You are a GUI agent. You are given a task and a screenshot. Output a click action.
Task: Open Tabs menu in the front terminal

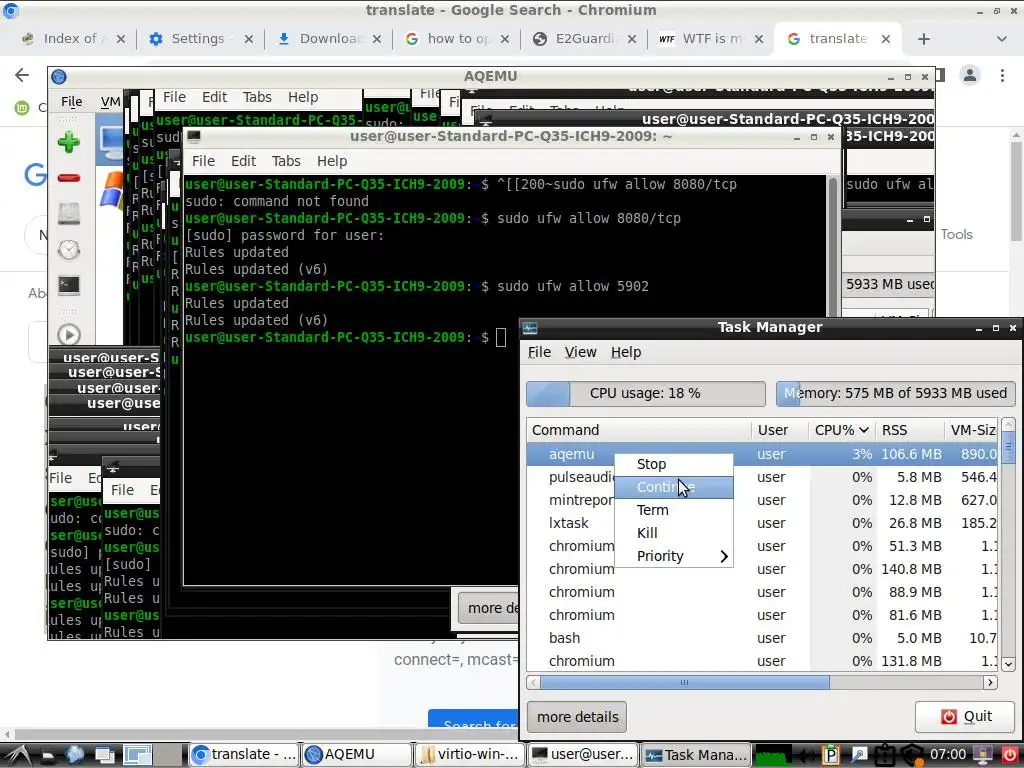click(286, 161)
